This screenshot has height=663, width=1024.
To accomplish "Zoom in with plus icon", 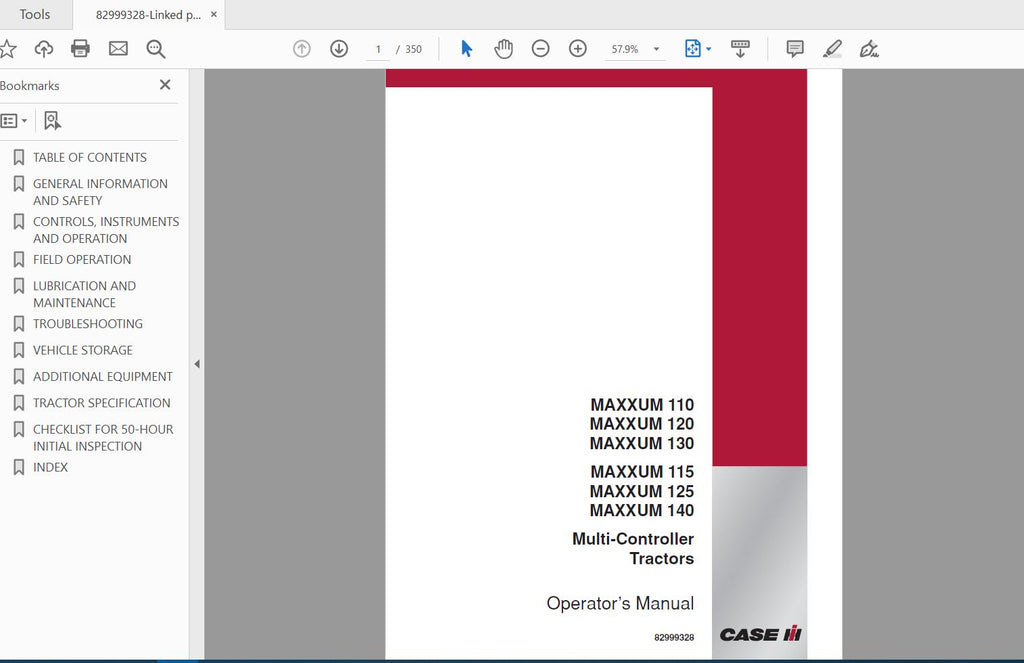I will point(578,48).
